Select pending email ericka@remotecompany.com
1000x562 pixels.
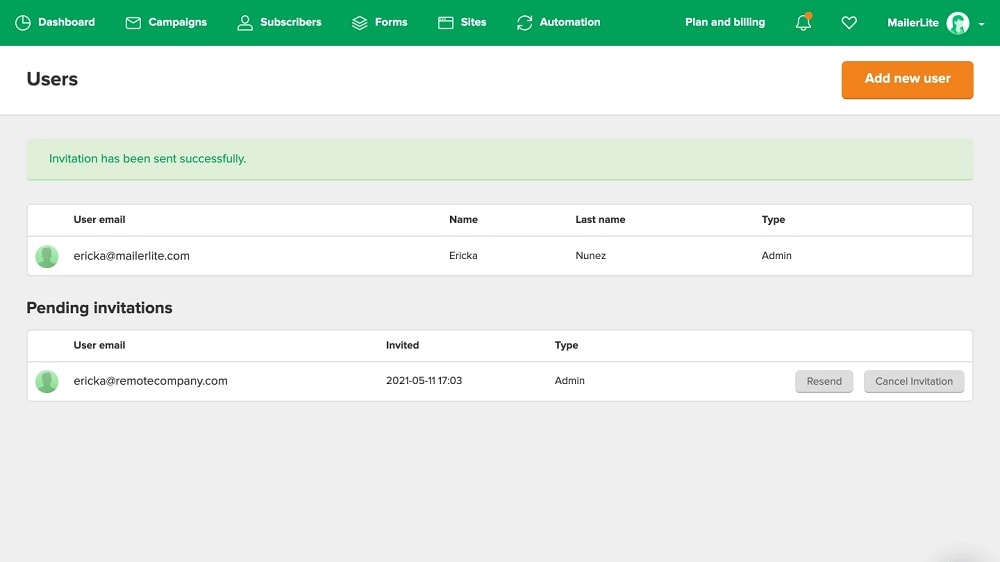(151, 381)
